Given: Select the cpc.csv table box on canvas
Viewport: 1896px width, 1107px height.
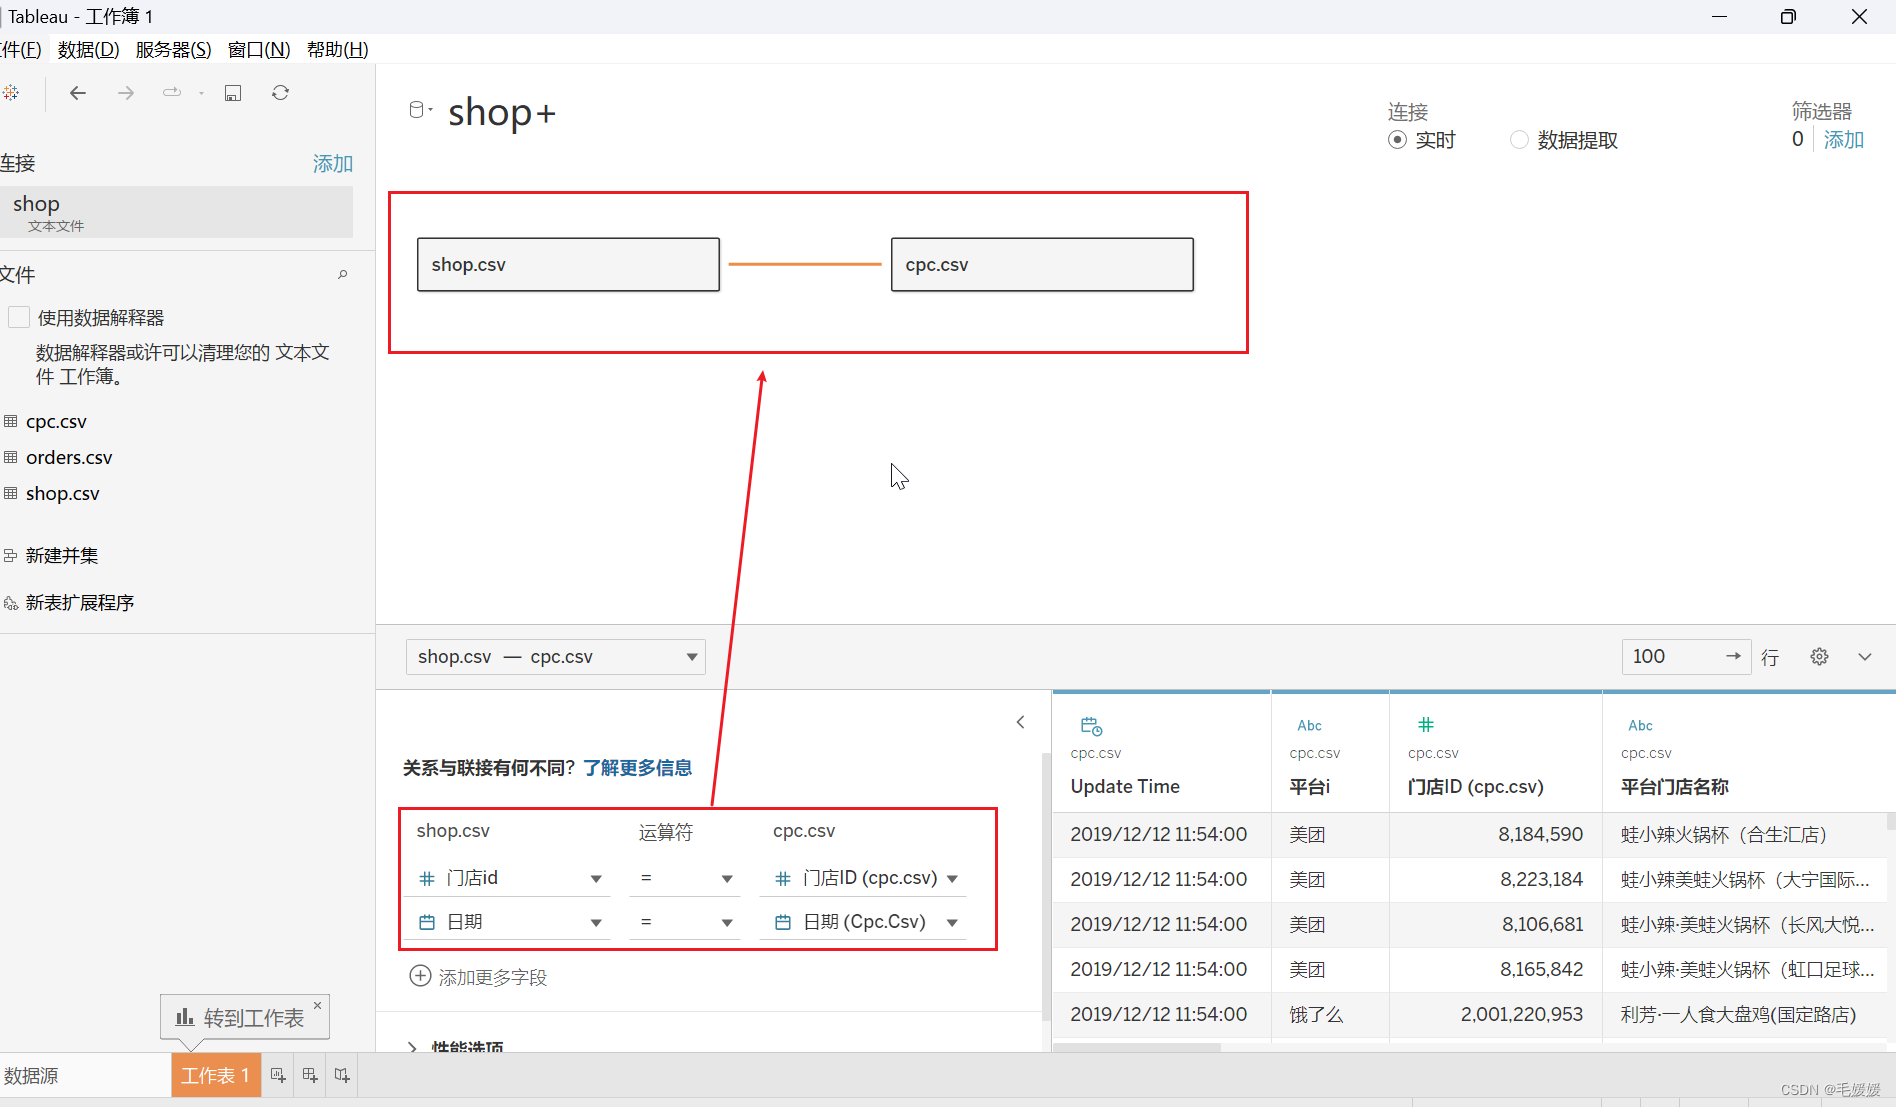Looking at the screenshot, I should (1042, 264).
